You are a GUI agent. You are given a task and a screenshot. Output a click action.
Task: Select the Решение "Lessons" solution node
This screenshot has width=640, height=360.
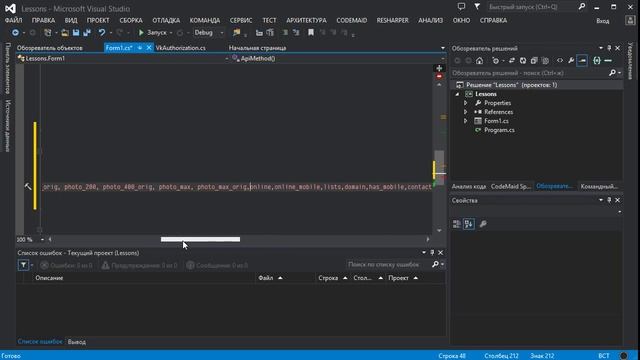511,85
